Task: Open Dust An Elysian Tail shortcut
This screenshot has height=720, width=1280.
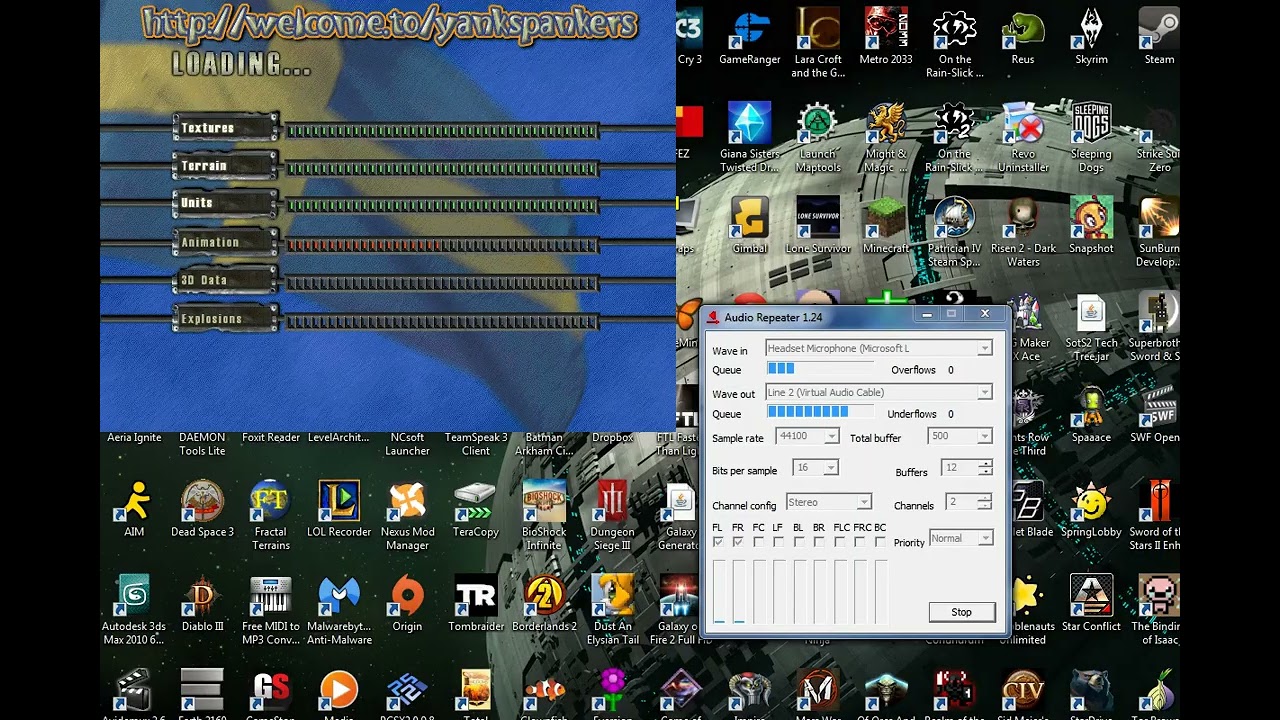Action: point(612,610)
